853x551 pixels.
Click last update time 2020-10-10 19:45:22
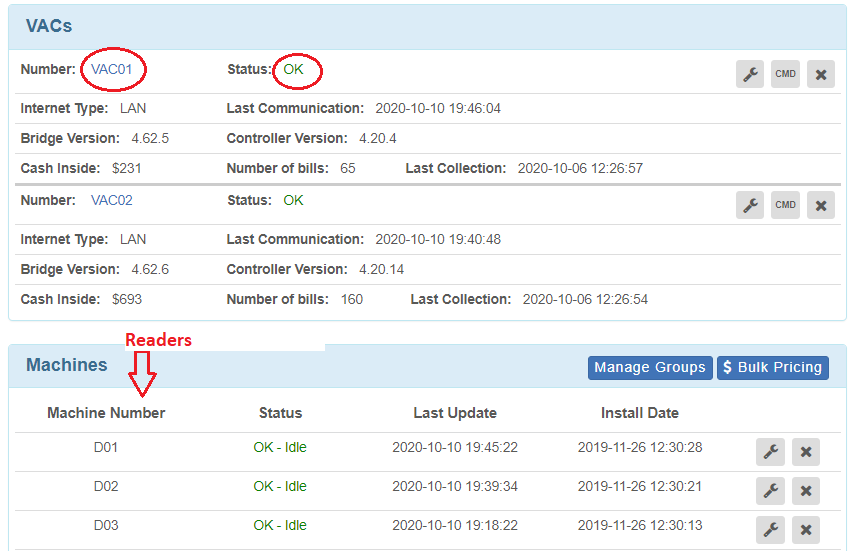(x=455, y=447)
